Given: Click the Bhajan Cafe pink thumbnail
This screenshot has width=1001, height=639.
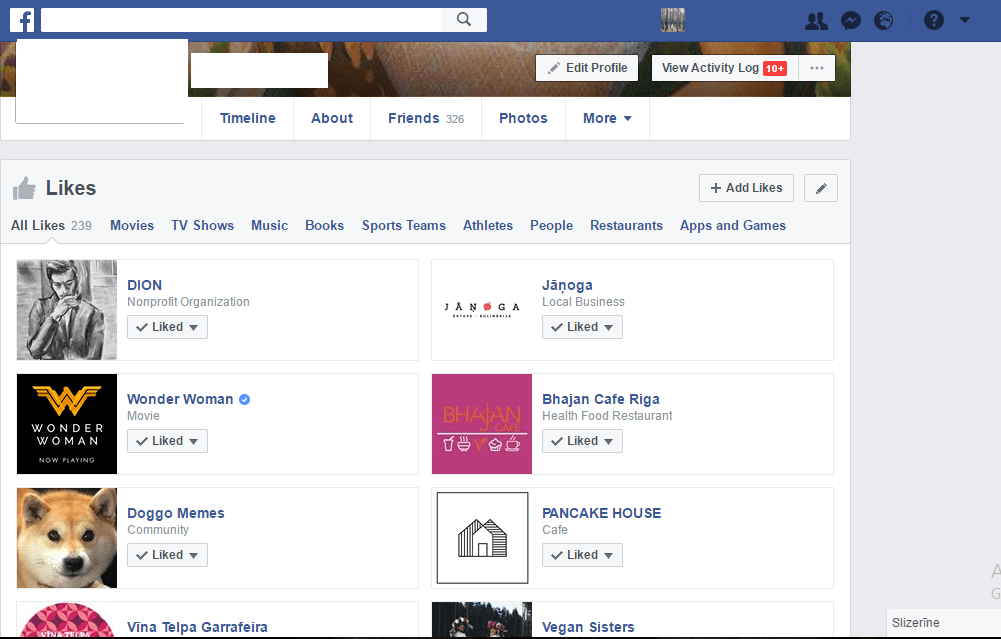Looking at the screenshot, I should coord(482,424).
